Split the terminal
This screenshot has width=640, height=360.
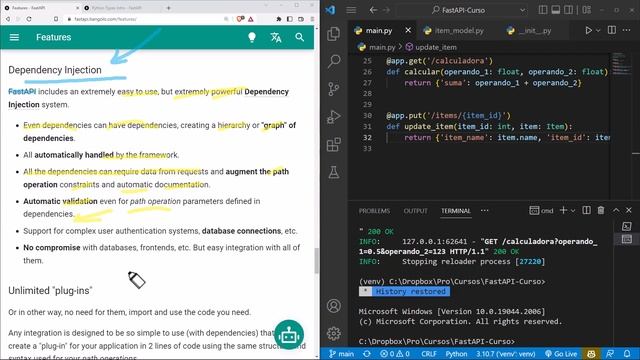586,210
